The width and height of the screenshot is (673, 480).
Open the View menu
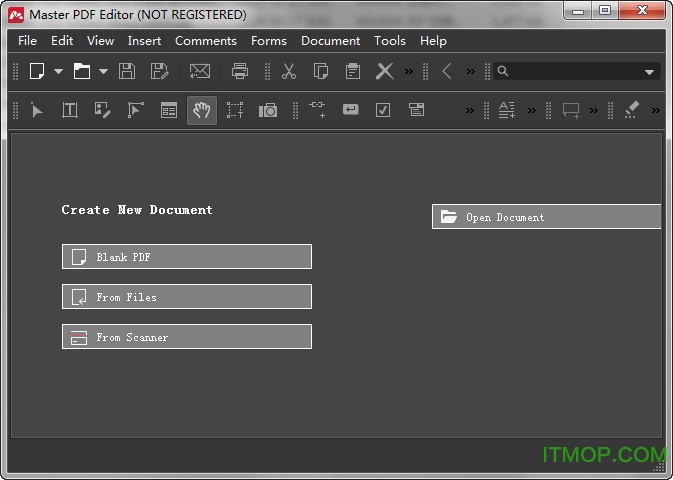tap(100, 41)
